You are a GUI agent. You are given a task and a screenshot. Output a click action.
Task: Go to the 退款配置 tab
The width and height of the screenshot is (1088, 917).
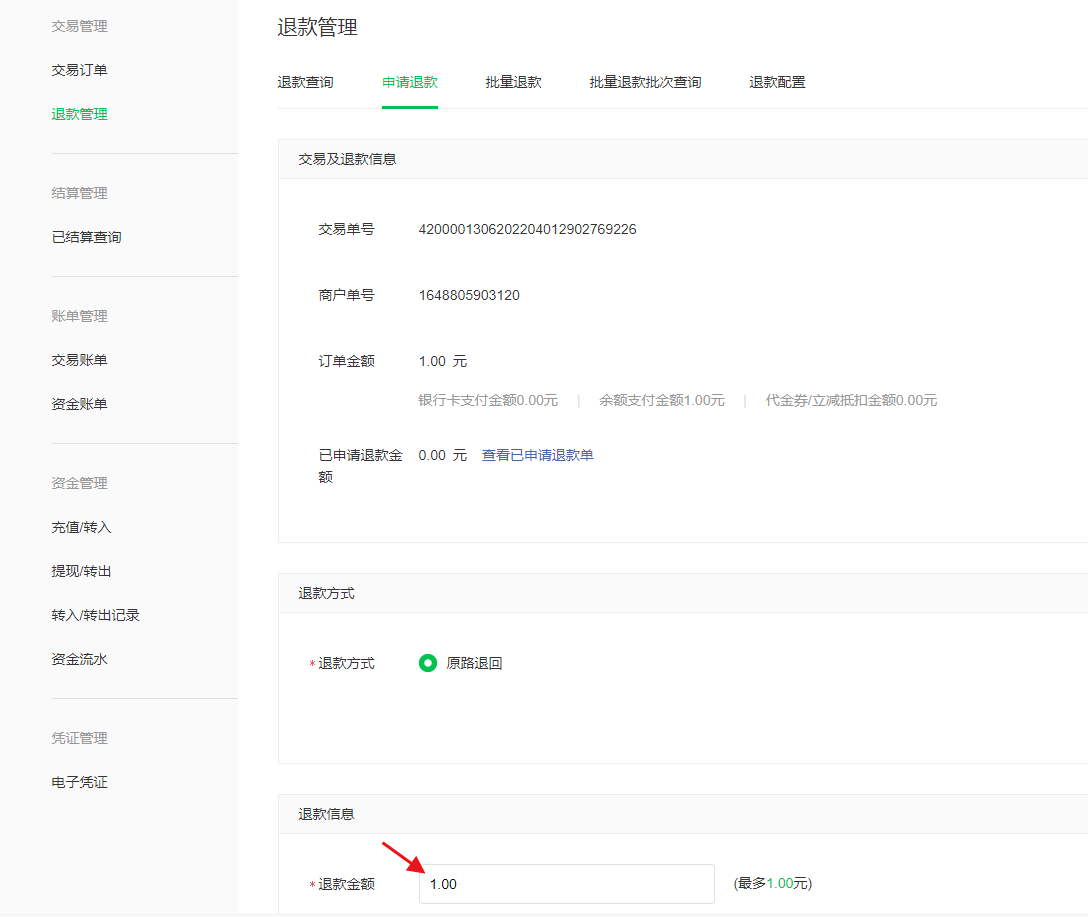point(777,82)
